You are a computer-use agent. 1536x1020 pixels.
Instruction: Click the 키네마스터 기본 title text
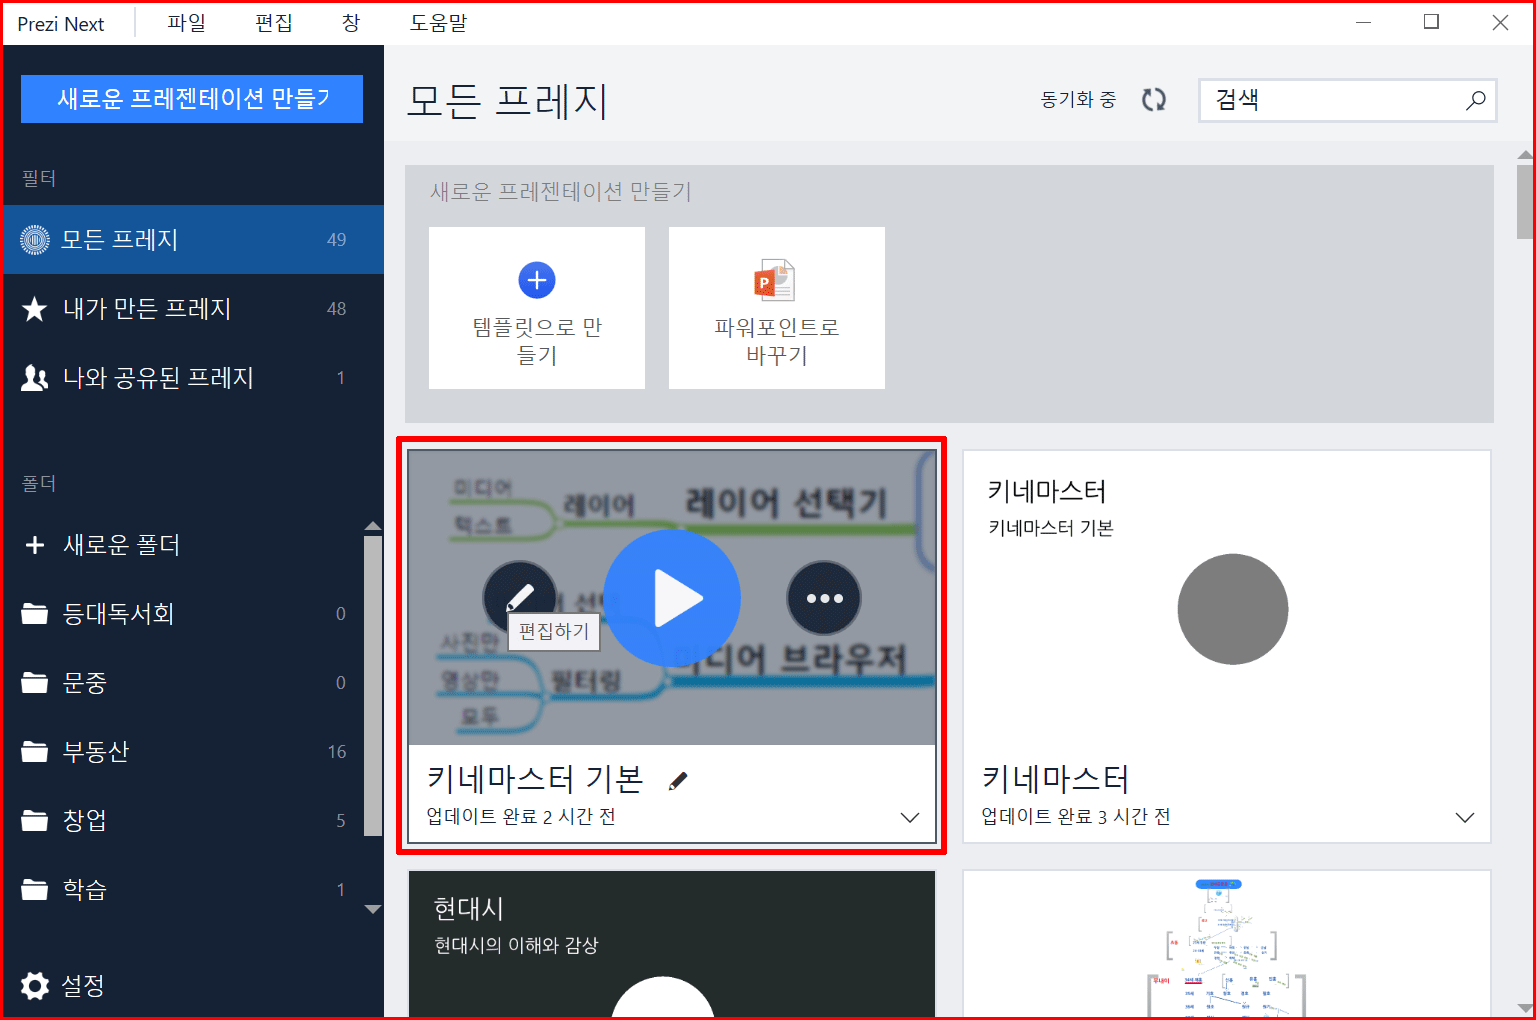click(x=535, y=779)
